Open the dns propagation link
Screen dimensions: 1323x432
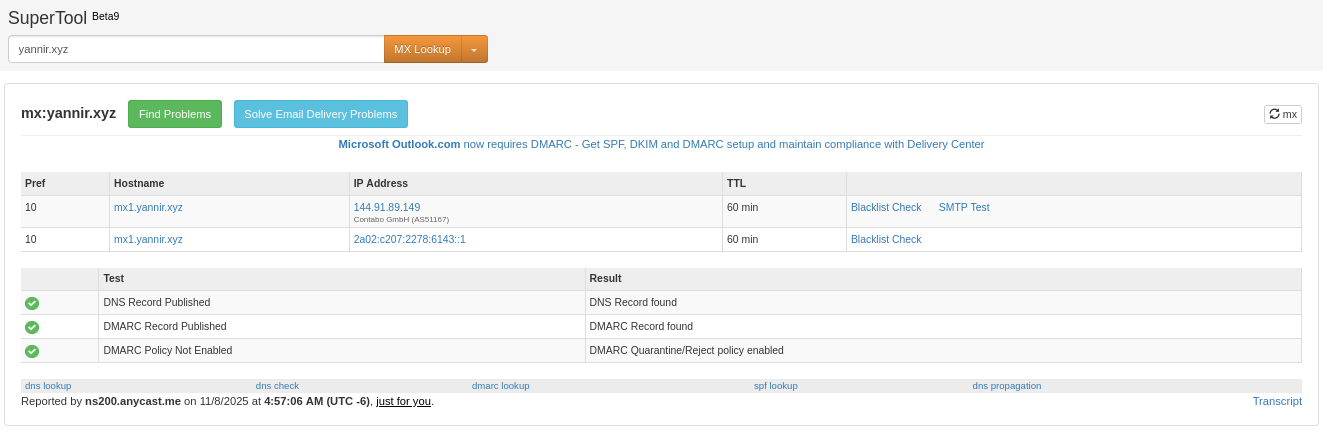[1006, 385]
